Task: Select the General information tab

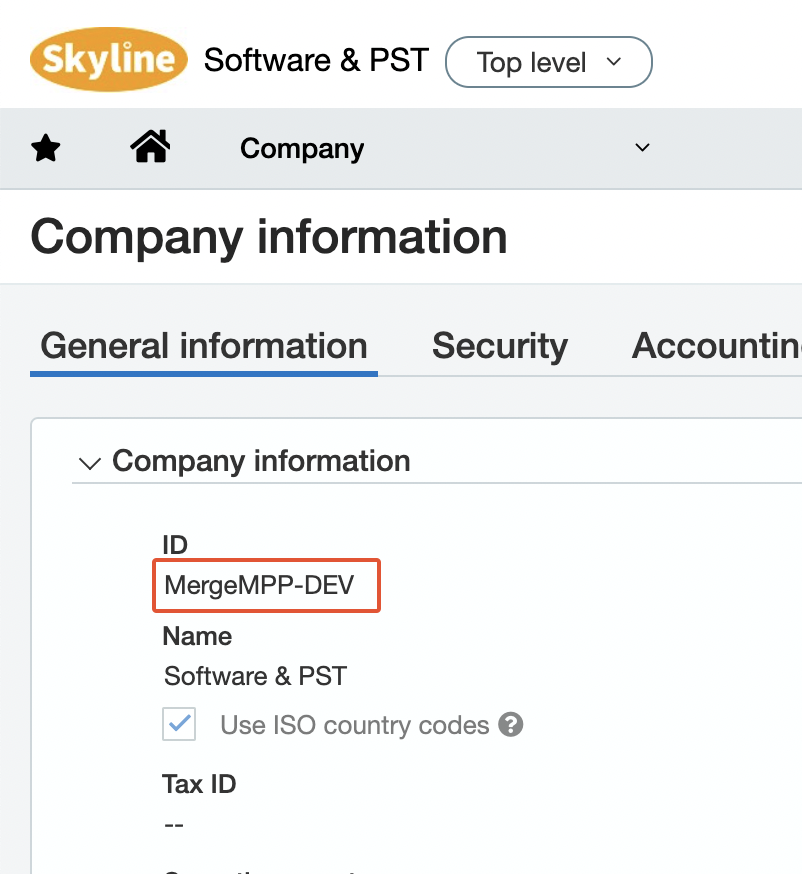Action: pos(204,346)
